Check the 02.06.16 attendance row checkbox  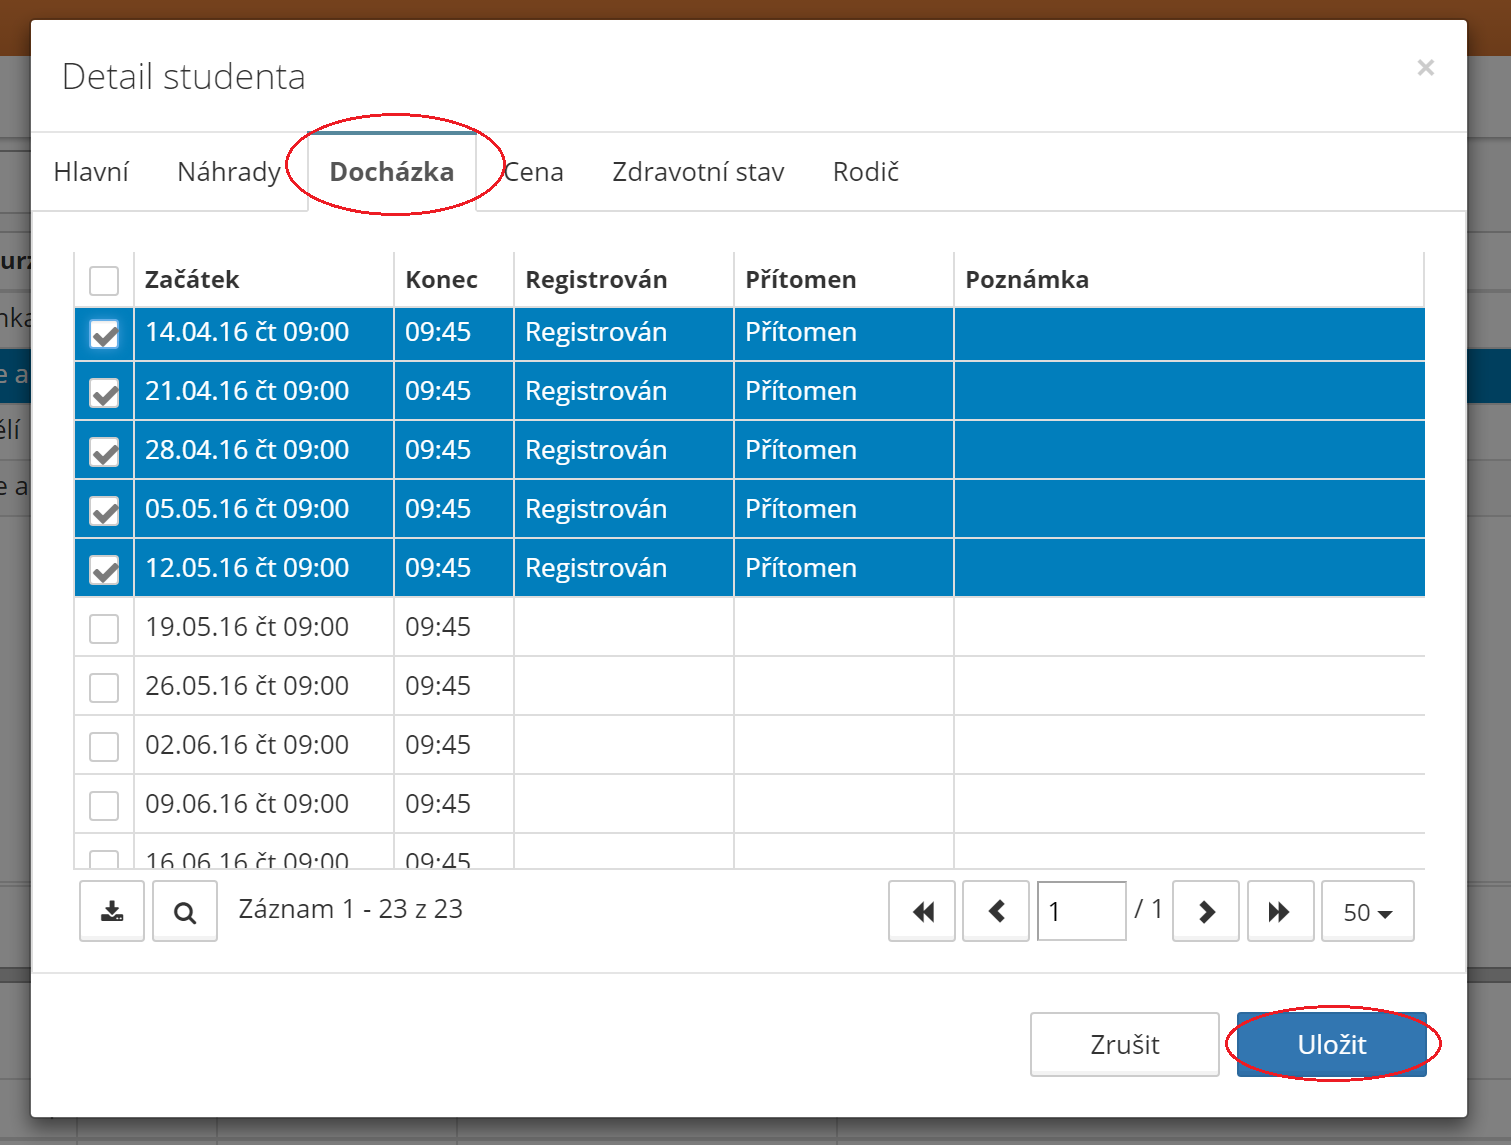point(104,747)
